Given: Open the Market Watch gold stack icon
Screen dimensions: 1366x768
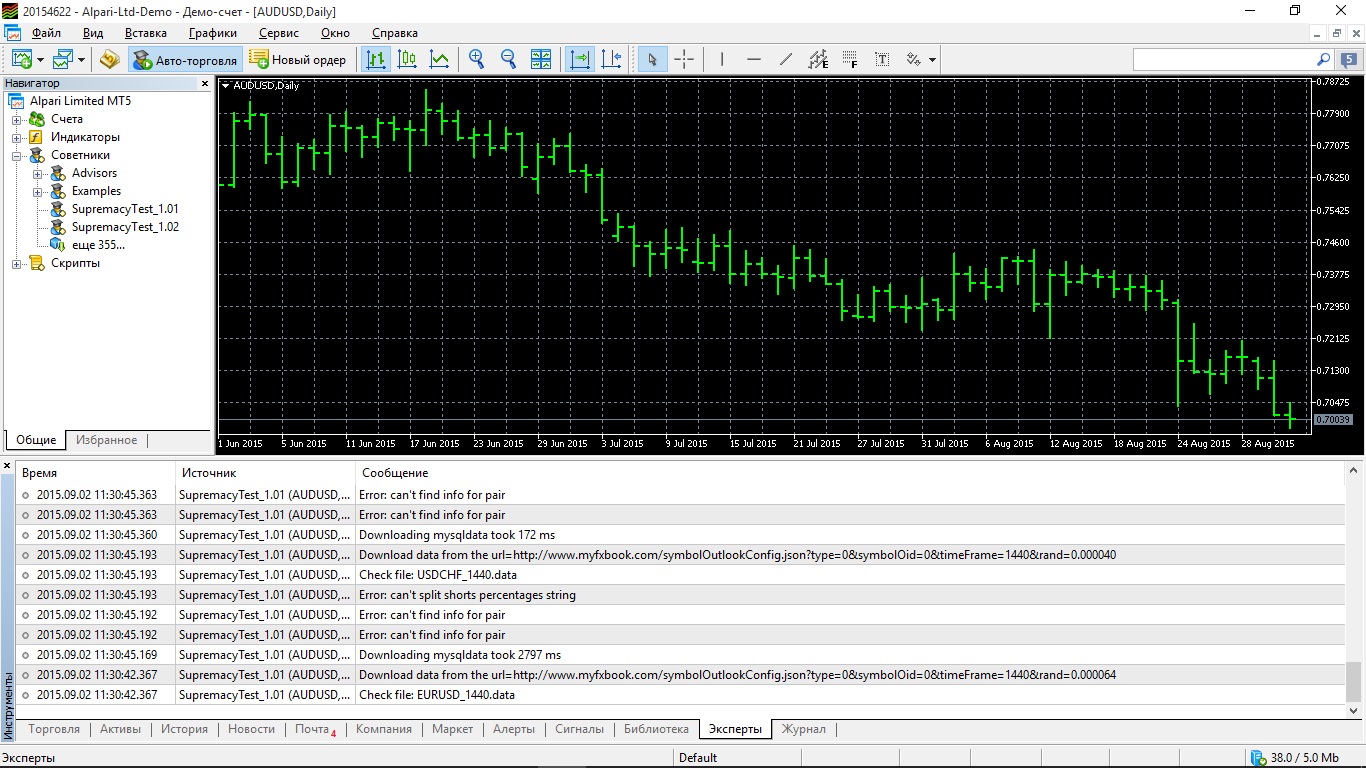Looking at the screenshot, I should (x=110, y=59).
